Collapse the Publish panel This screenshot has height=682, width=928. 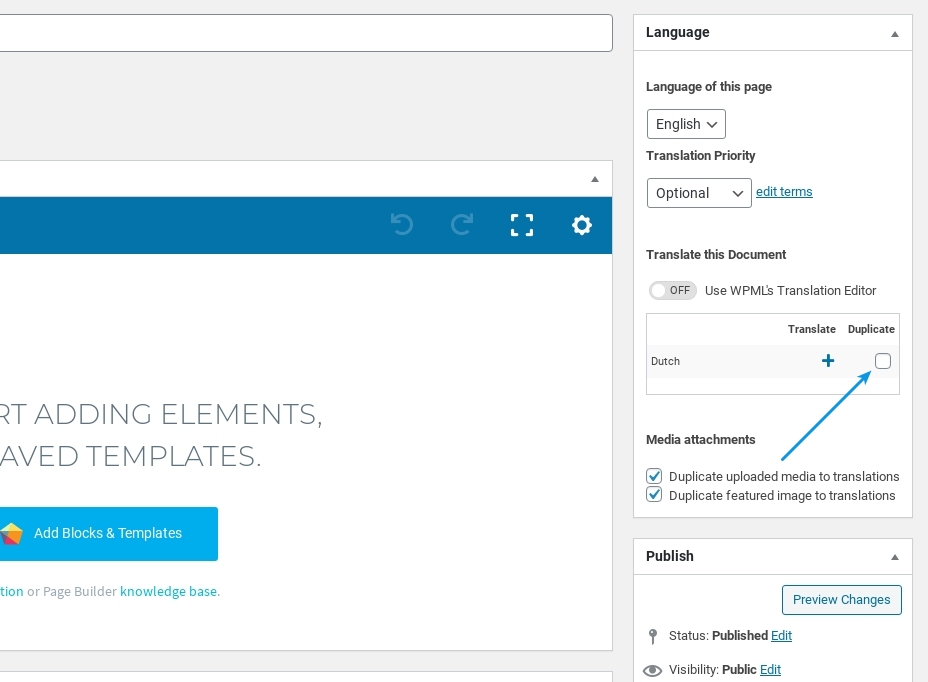tap(895, 557)
